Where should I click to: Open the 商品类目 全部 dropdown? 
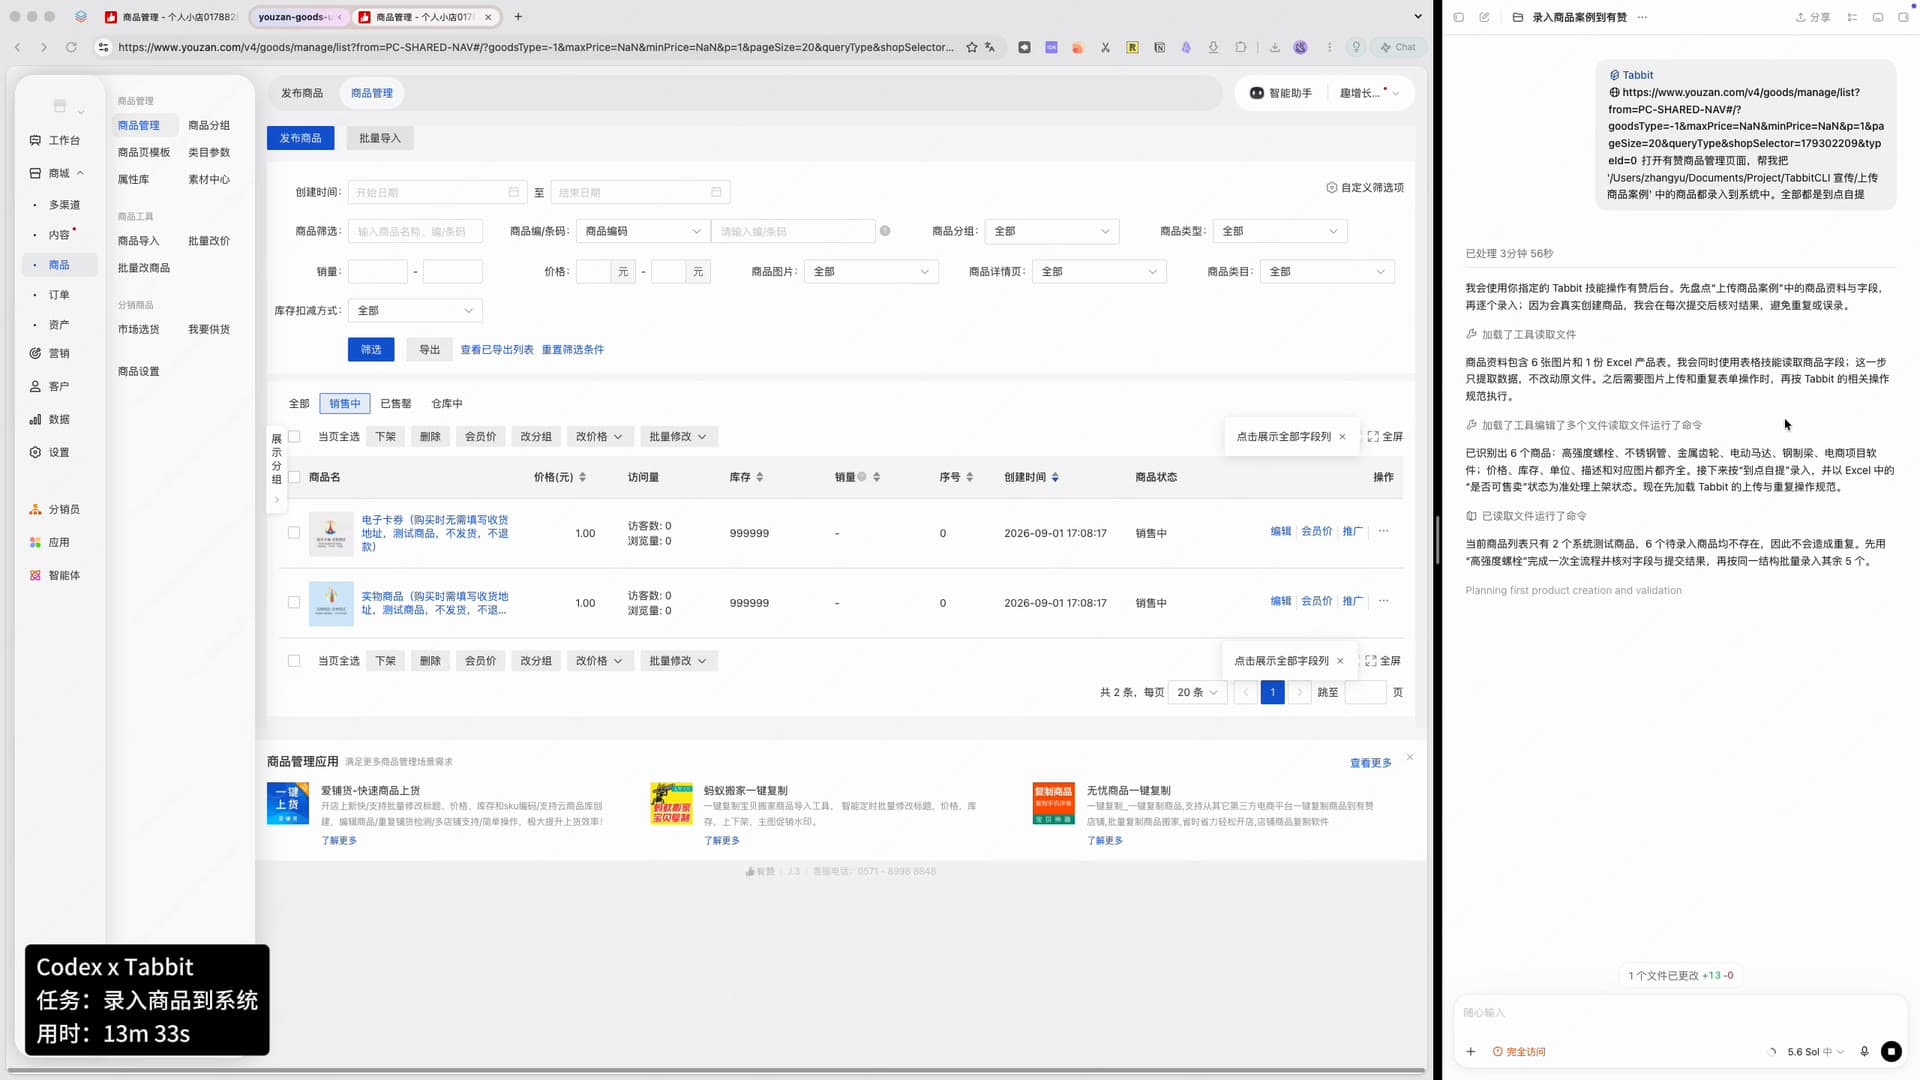(x=1327, y=271)
